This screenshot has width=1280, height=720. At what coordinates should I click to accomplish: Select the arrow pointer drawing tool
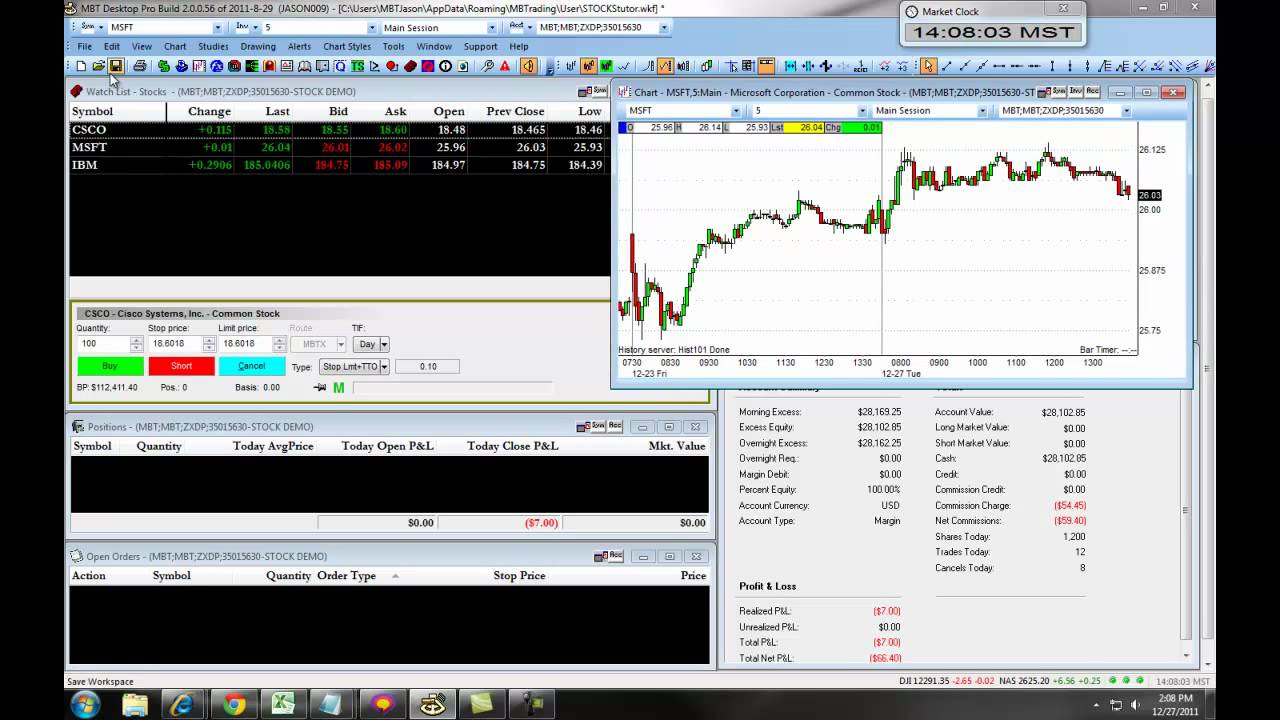[929, 66]
